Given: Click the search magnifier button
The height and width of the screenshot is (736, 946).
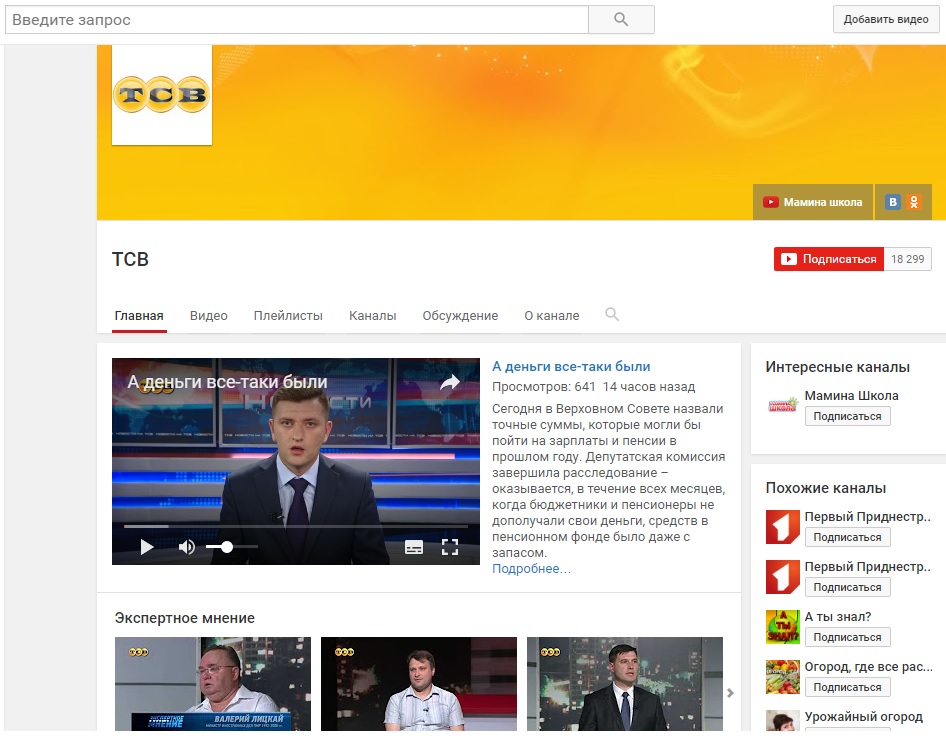Looking at the screenshot, I should tap(621, 19).
